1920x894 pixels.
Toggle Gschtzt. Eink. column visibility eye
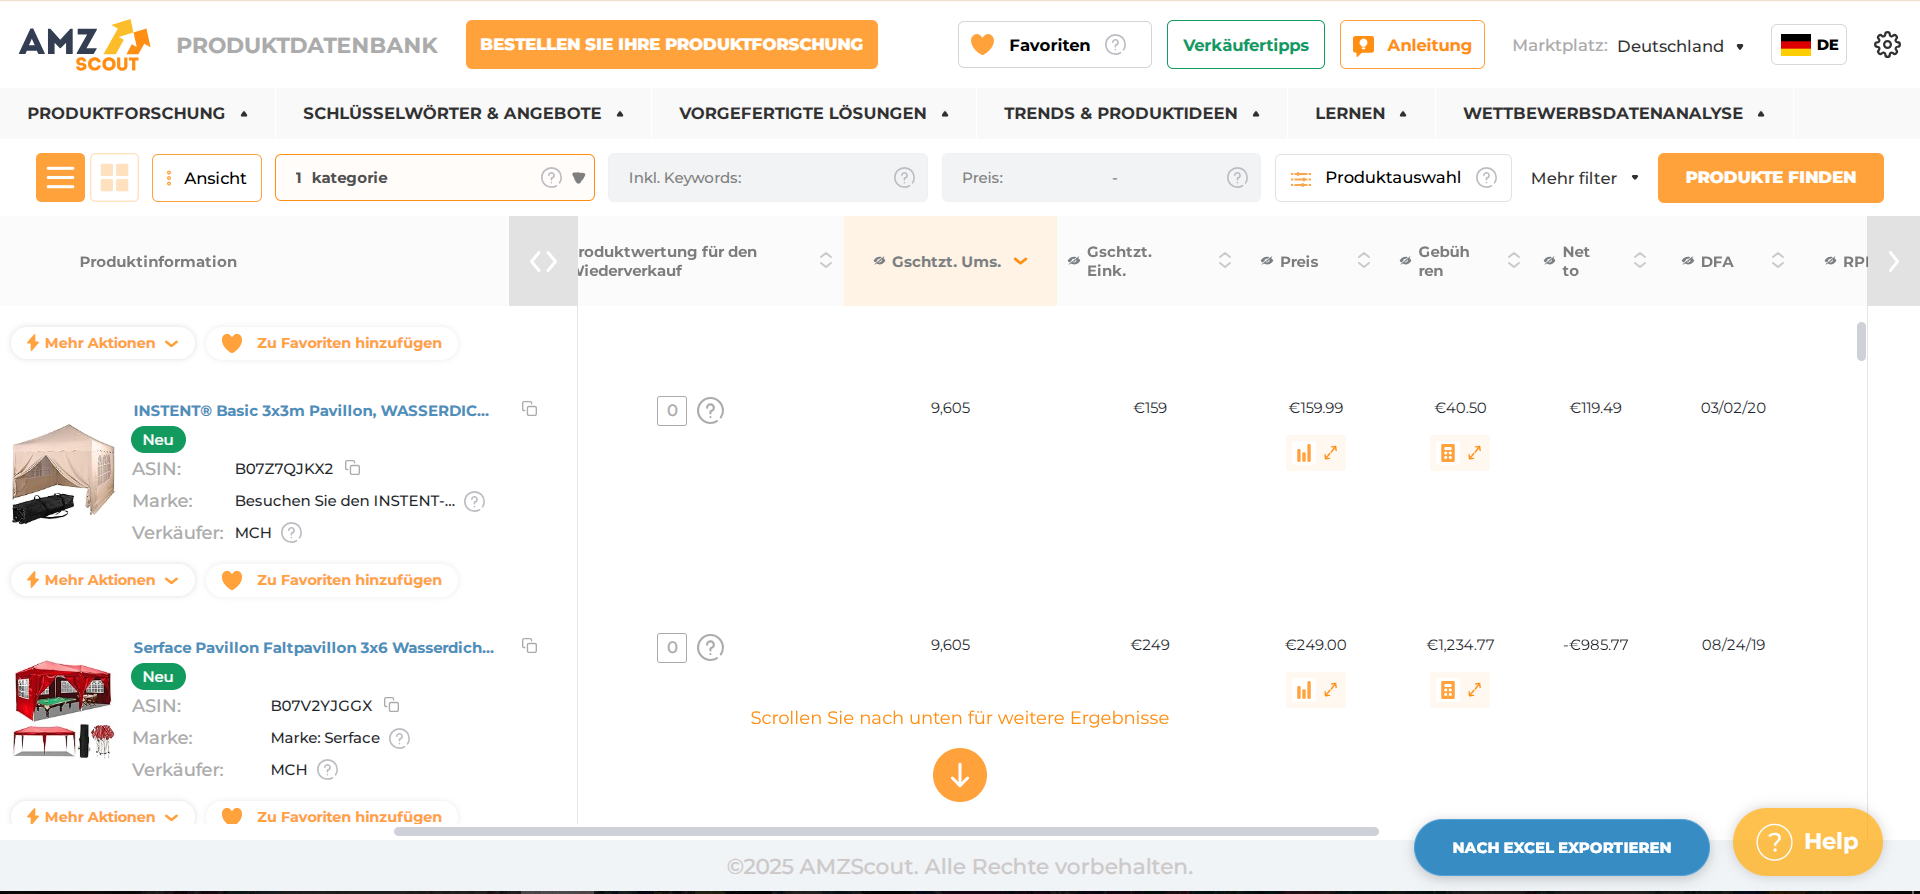1074,261
